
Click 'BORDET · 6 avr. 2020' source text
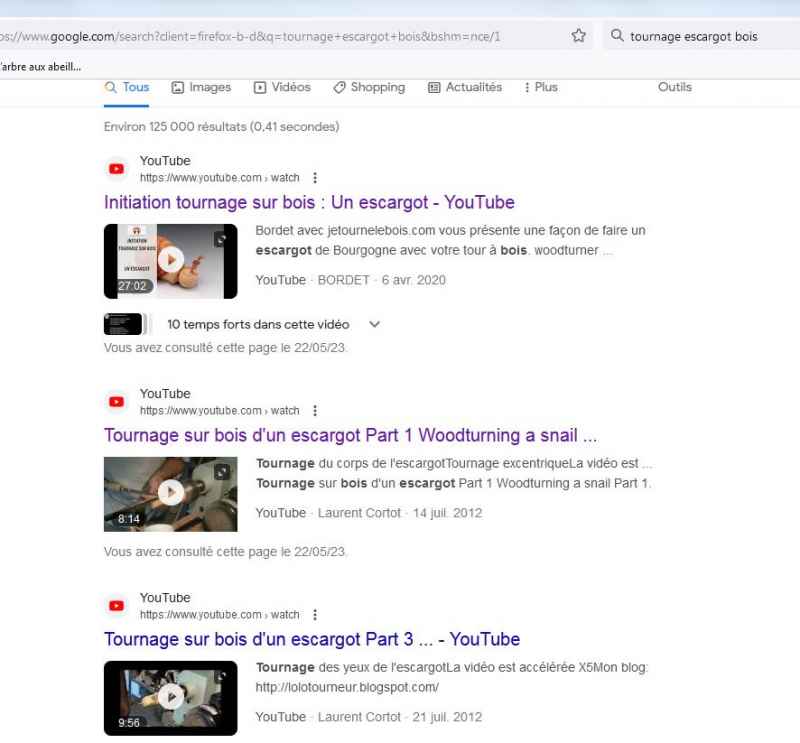(382, 280)
